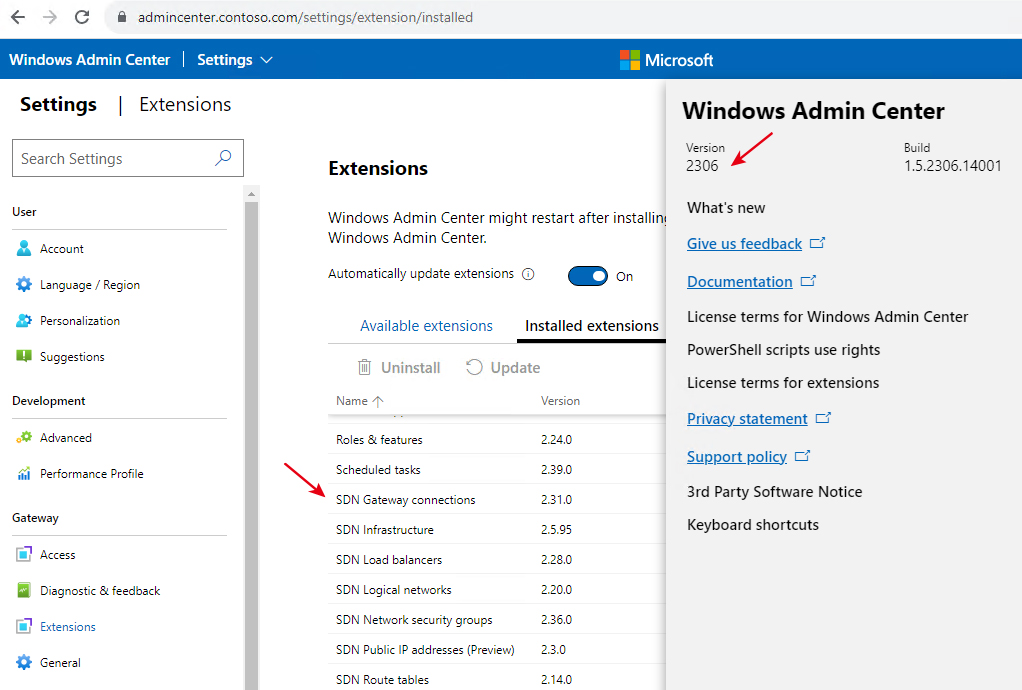Click the Search Settings input field
The width and height of the screenshot is (1022, 690).
(128, 158)
